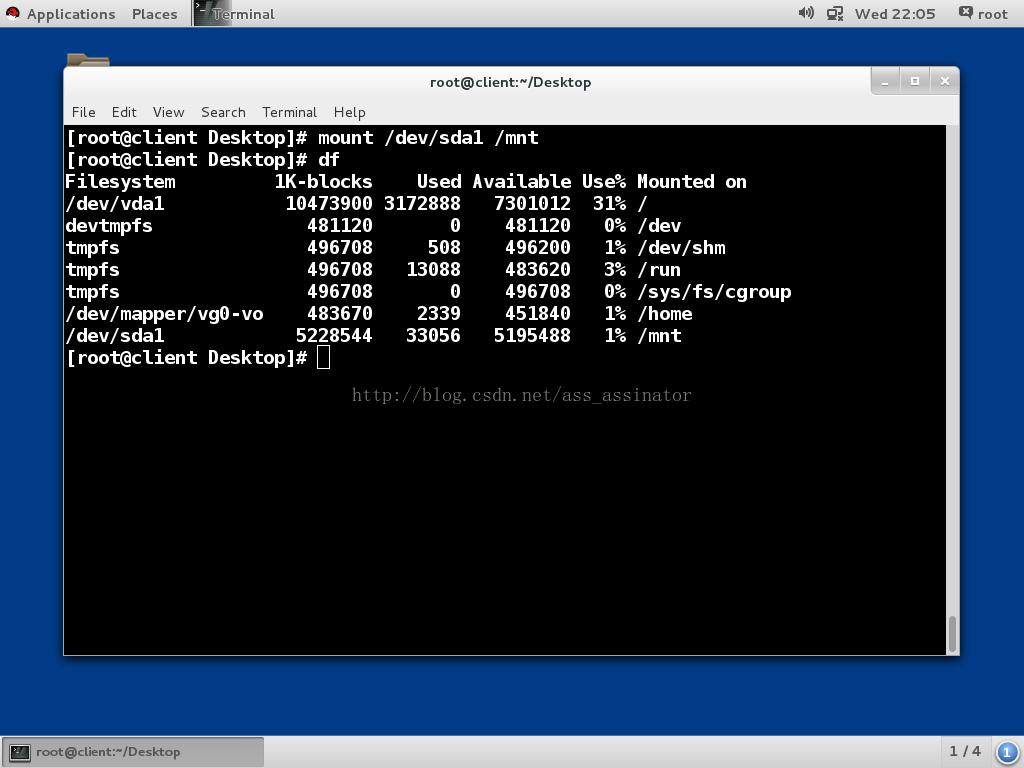Click the 'devtmpfs' filesystem entry
Image resolution: width=1024 pixels, height=768 pixels.
click(109, 226)
